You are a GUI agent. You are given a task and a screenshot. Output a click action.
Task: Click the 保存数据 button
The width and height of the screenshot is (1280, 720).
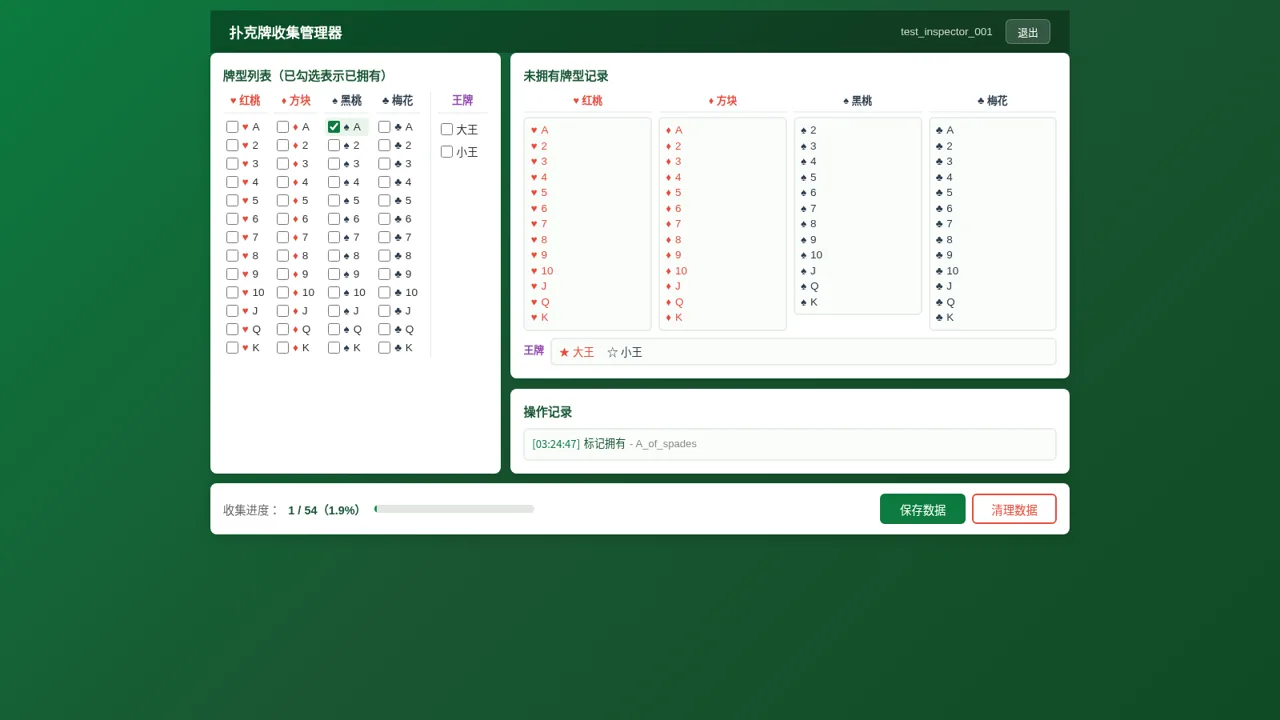923,509
